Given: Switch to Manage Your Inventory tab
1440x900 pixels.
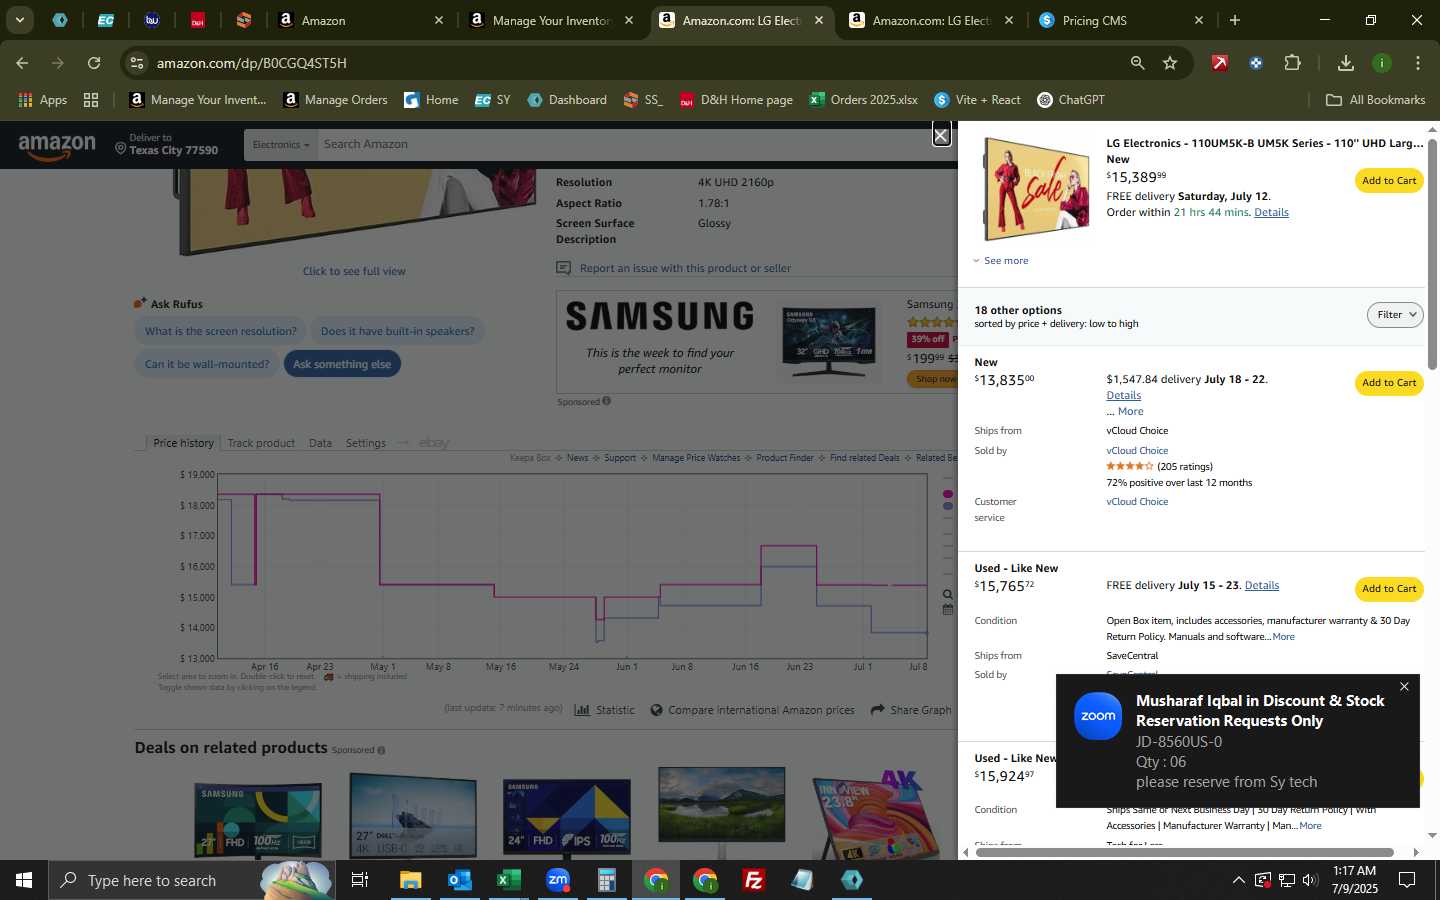Looking at the screenshot, I should (x=550, y=20).
